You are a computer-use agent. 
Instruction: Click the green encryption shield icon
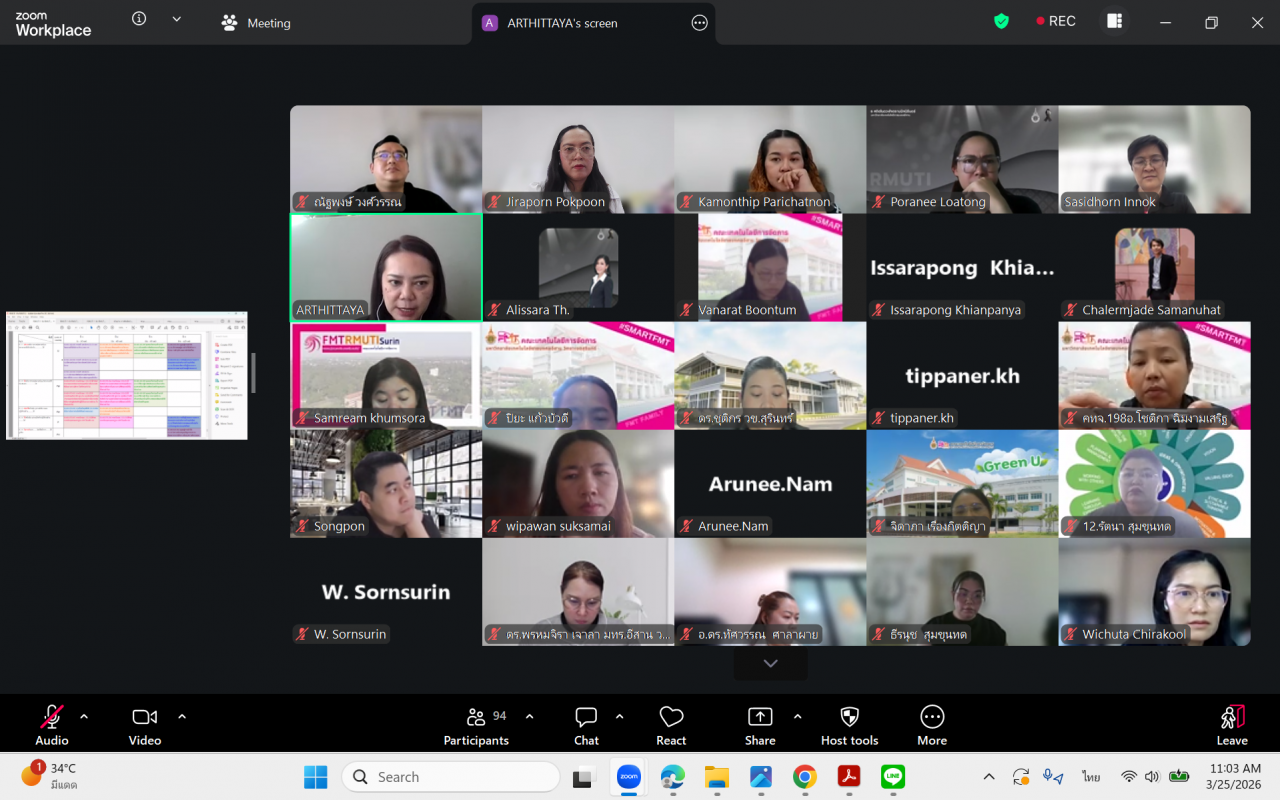coord(1001,21)
